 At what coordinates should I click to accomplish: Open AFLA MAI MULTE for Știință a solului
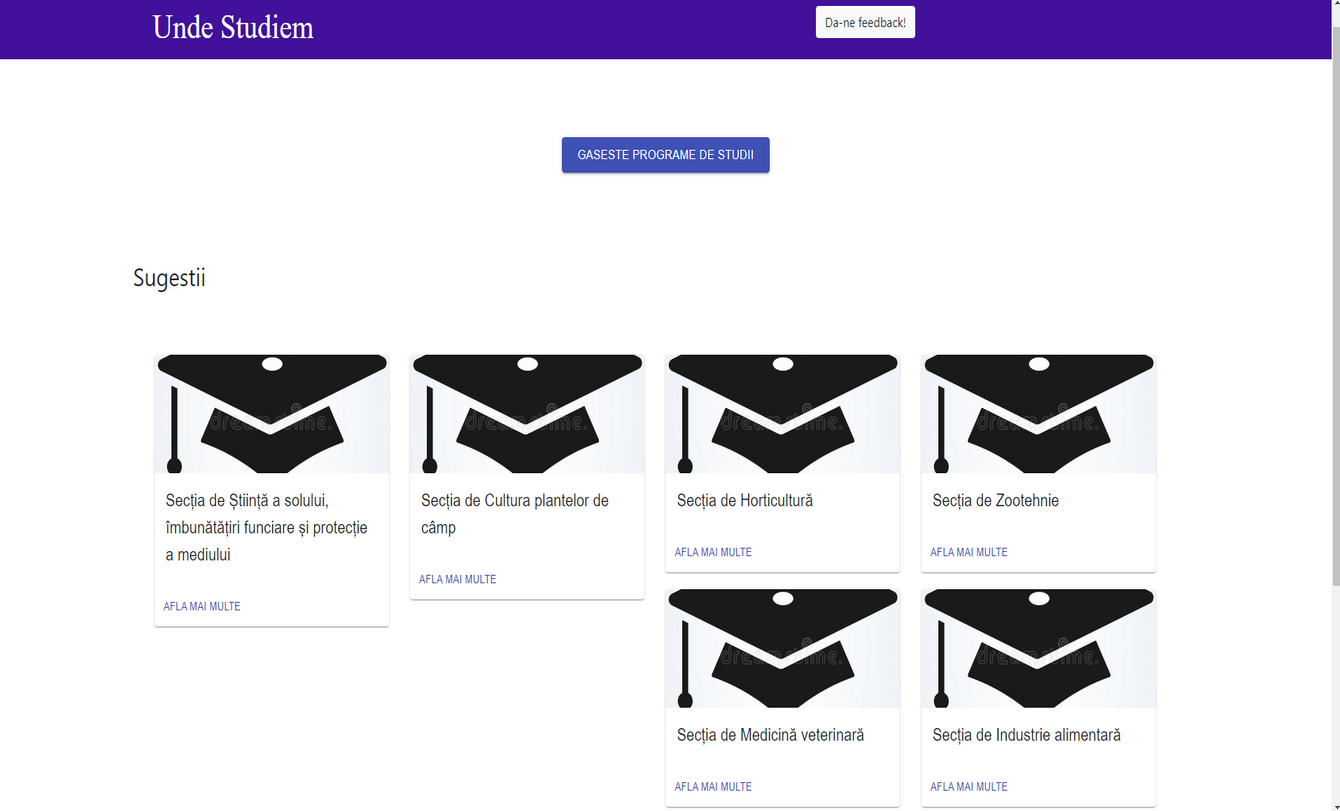(x=202, y=606)
